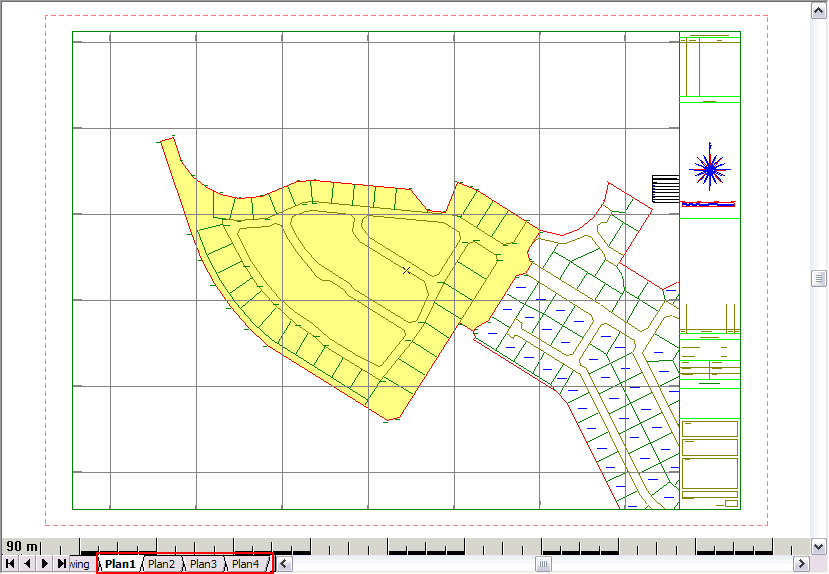Go to the previous sheet tab
Viewport: 829px width, 574px height.
pyautogui.click(x=27, y=564)
